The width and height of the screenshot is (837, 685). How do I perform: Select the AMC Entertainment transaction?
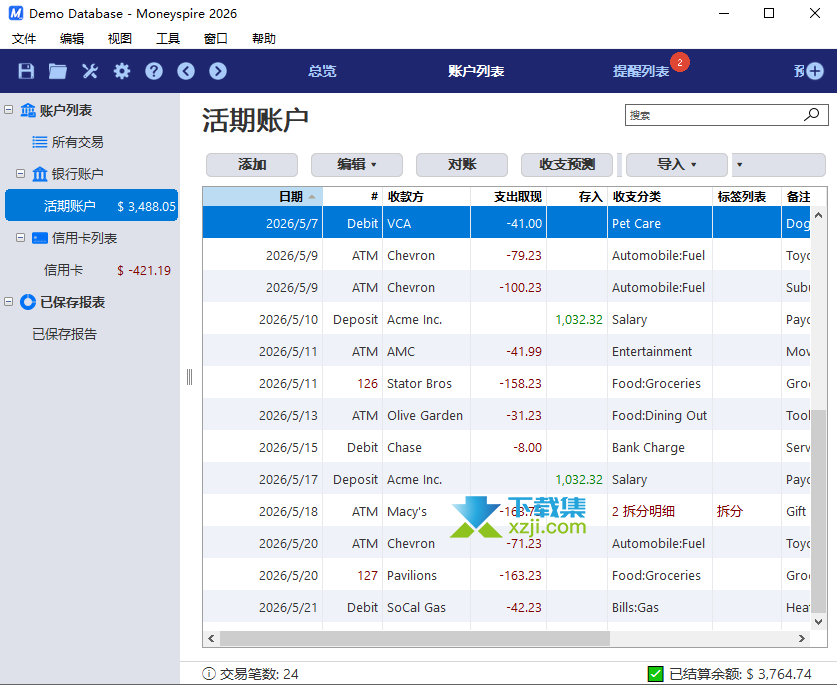(507, 351)
